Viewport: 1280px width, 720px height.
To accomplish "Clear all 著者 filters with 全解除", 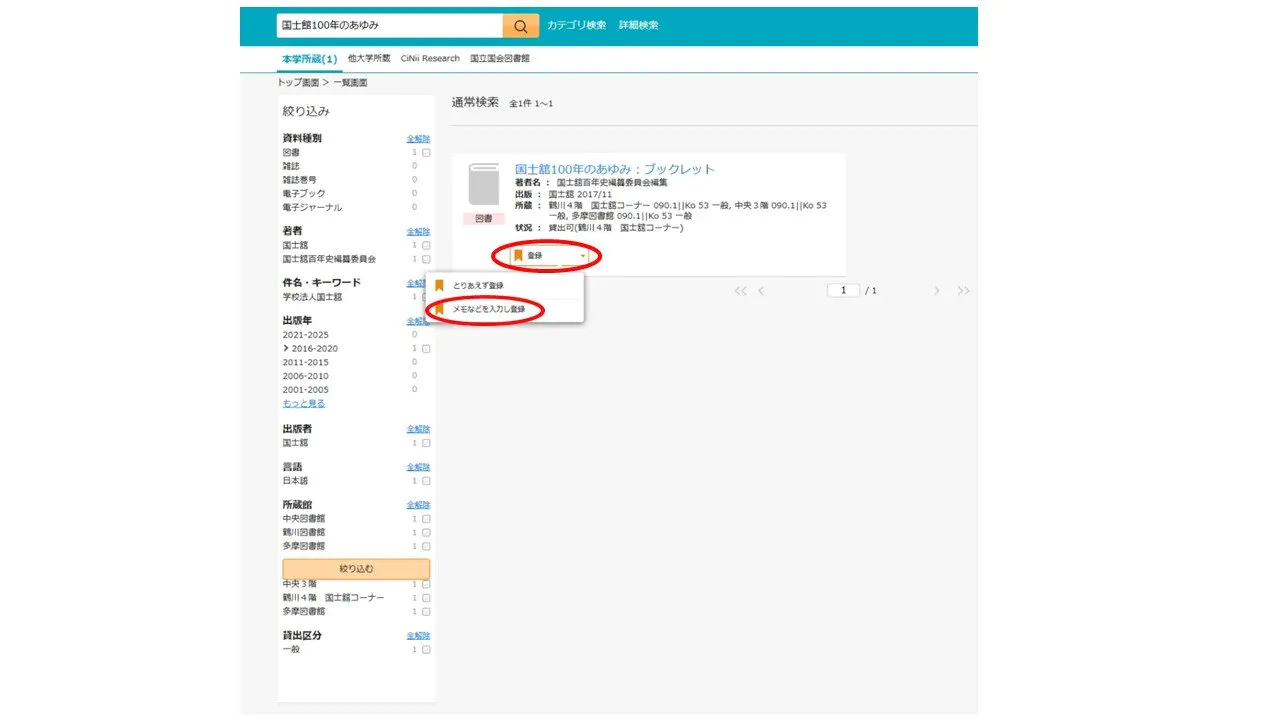I will 418,231.
